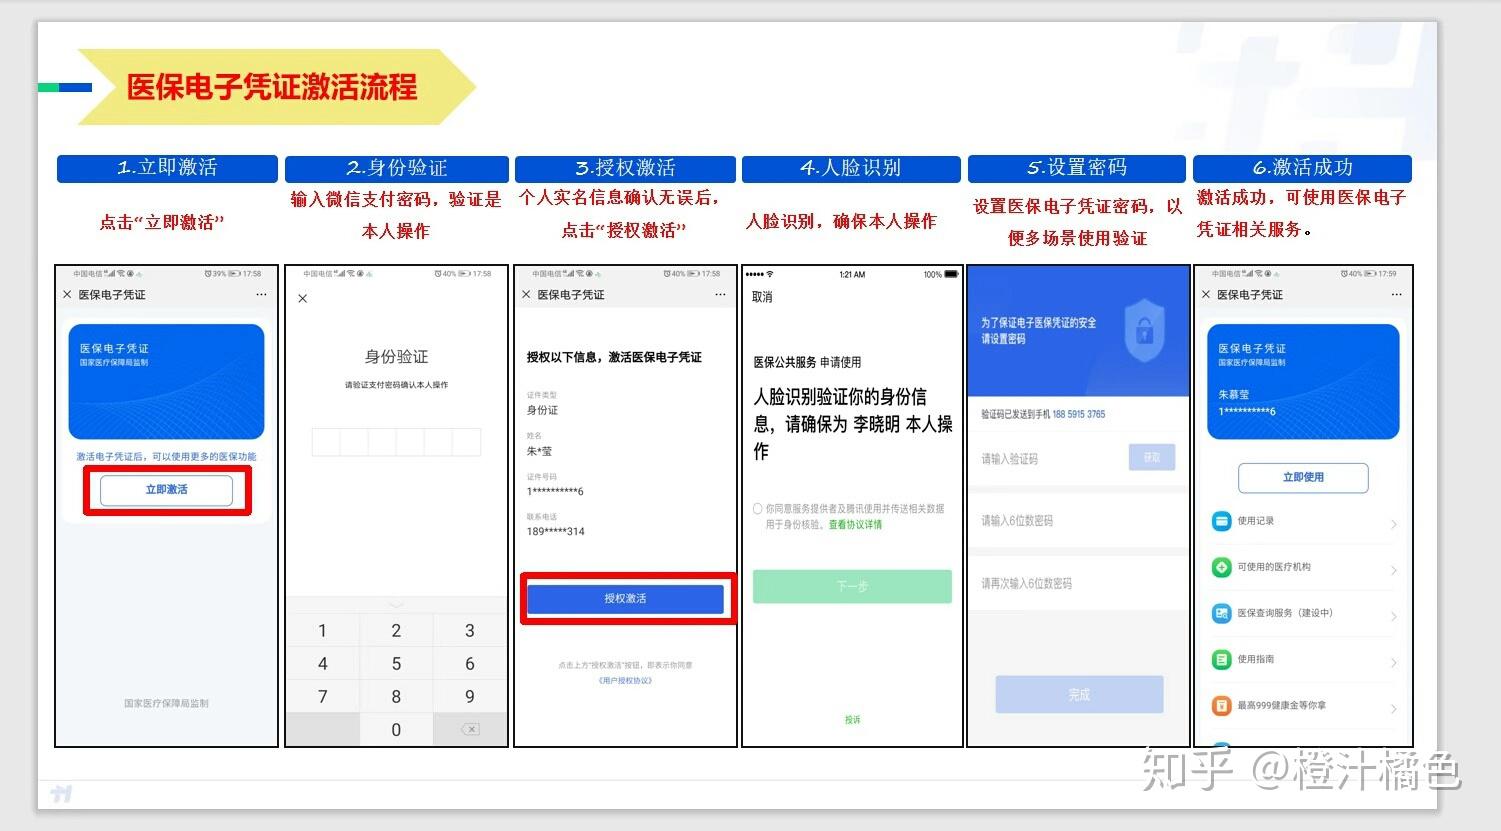
Task: Select the 5.设置密码 step header
Action: tap(1076, 168)
